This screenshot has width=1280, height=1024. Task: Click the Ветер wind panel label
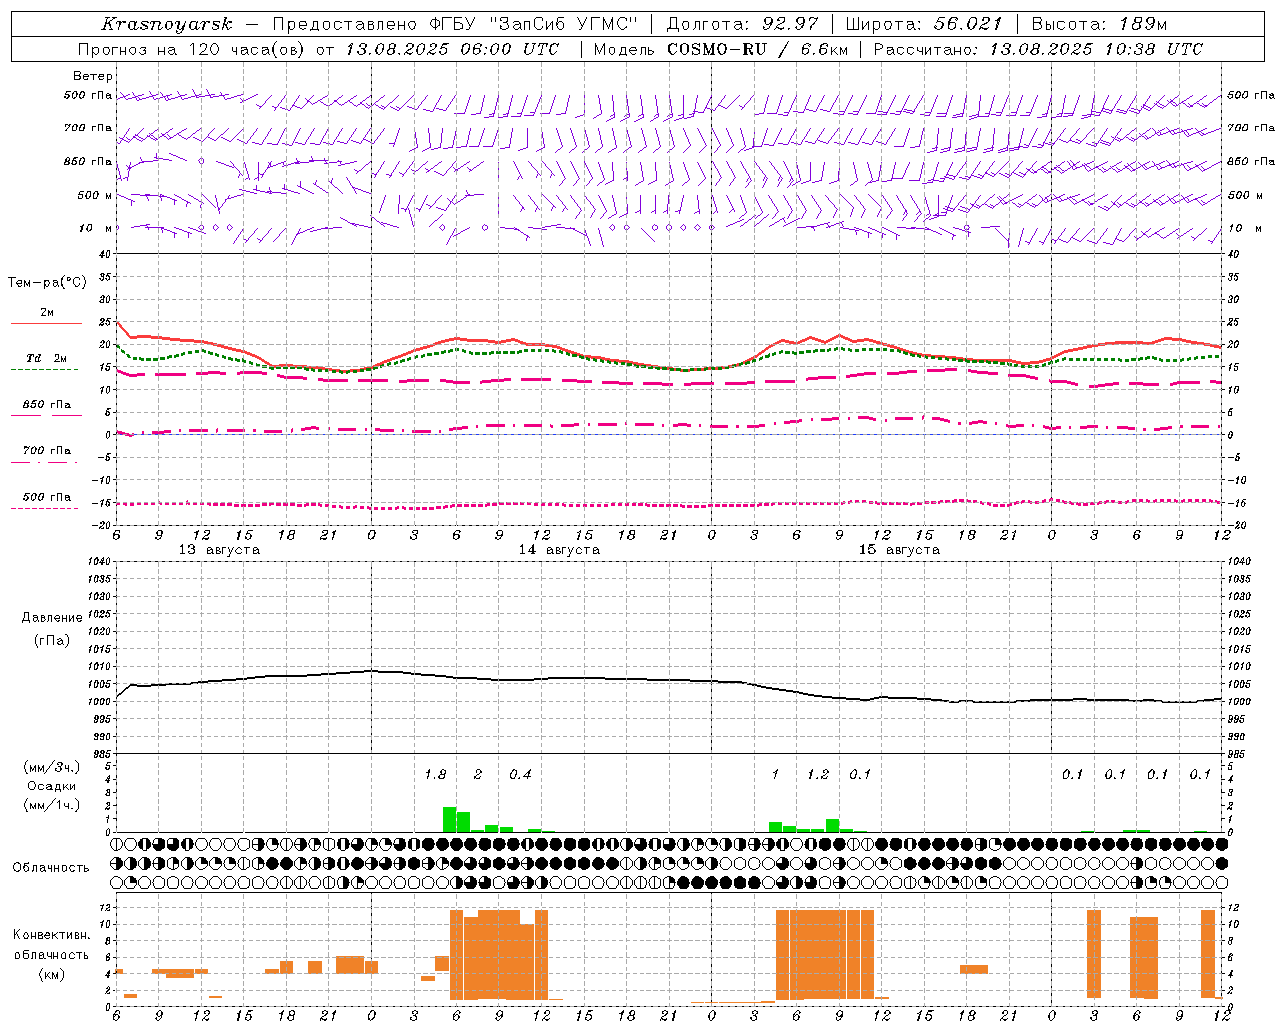tap(93, 76)
